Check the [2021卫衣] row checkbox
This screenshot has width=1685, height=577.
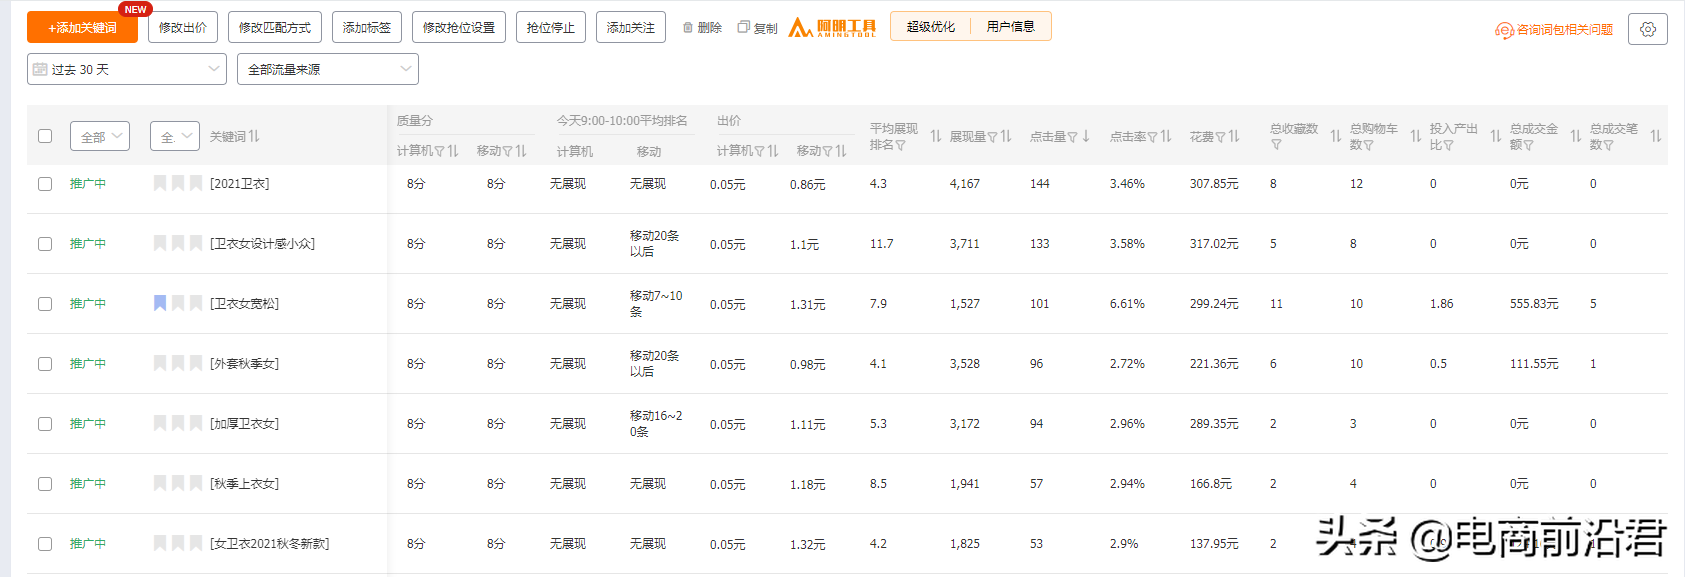click(45, 184)
